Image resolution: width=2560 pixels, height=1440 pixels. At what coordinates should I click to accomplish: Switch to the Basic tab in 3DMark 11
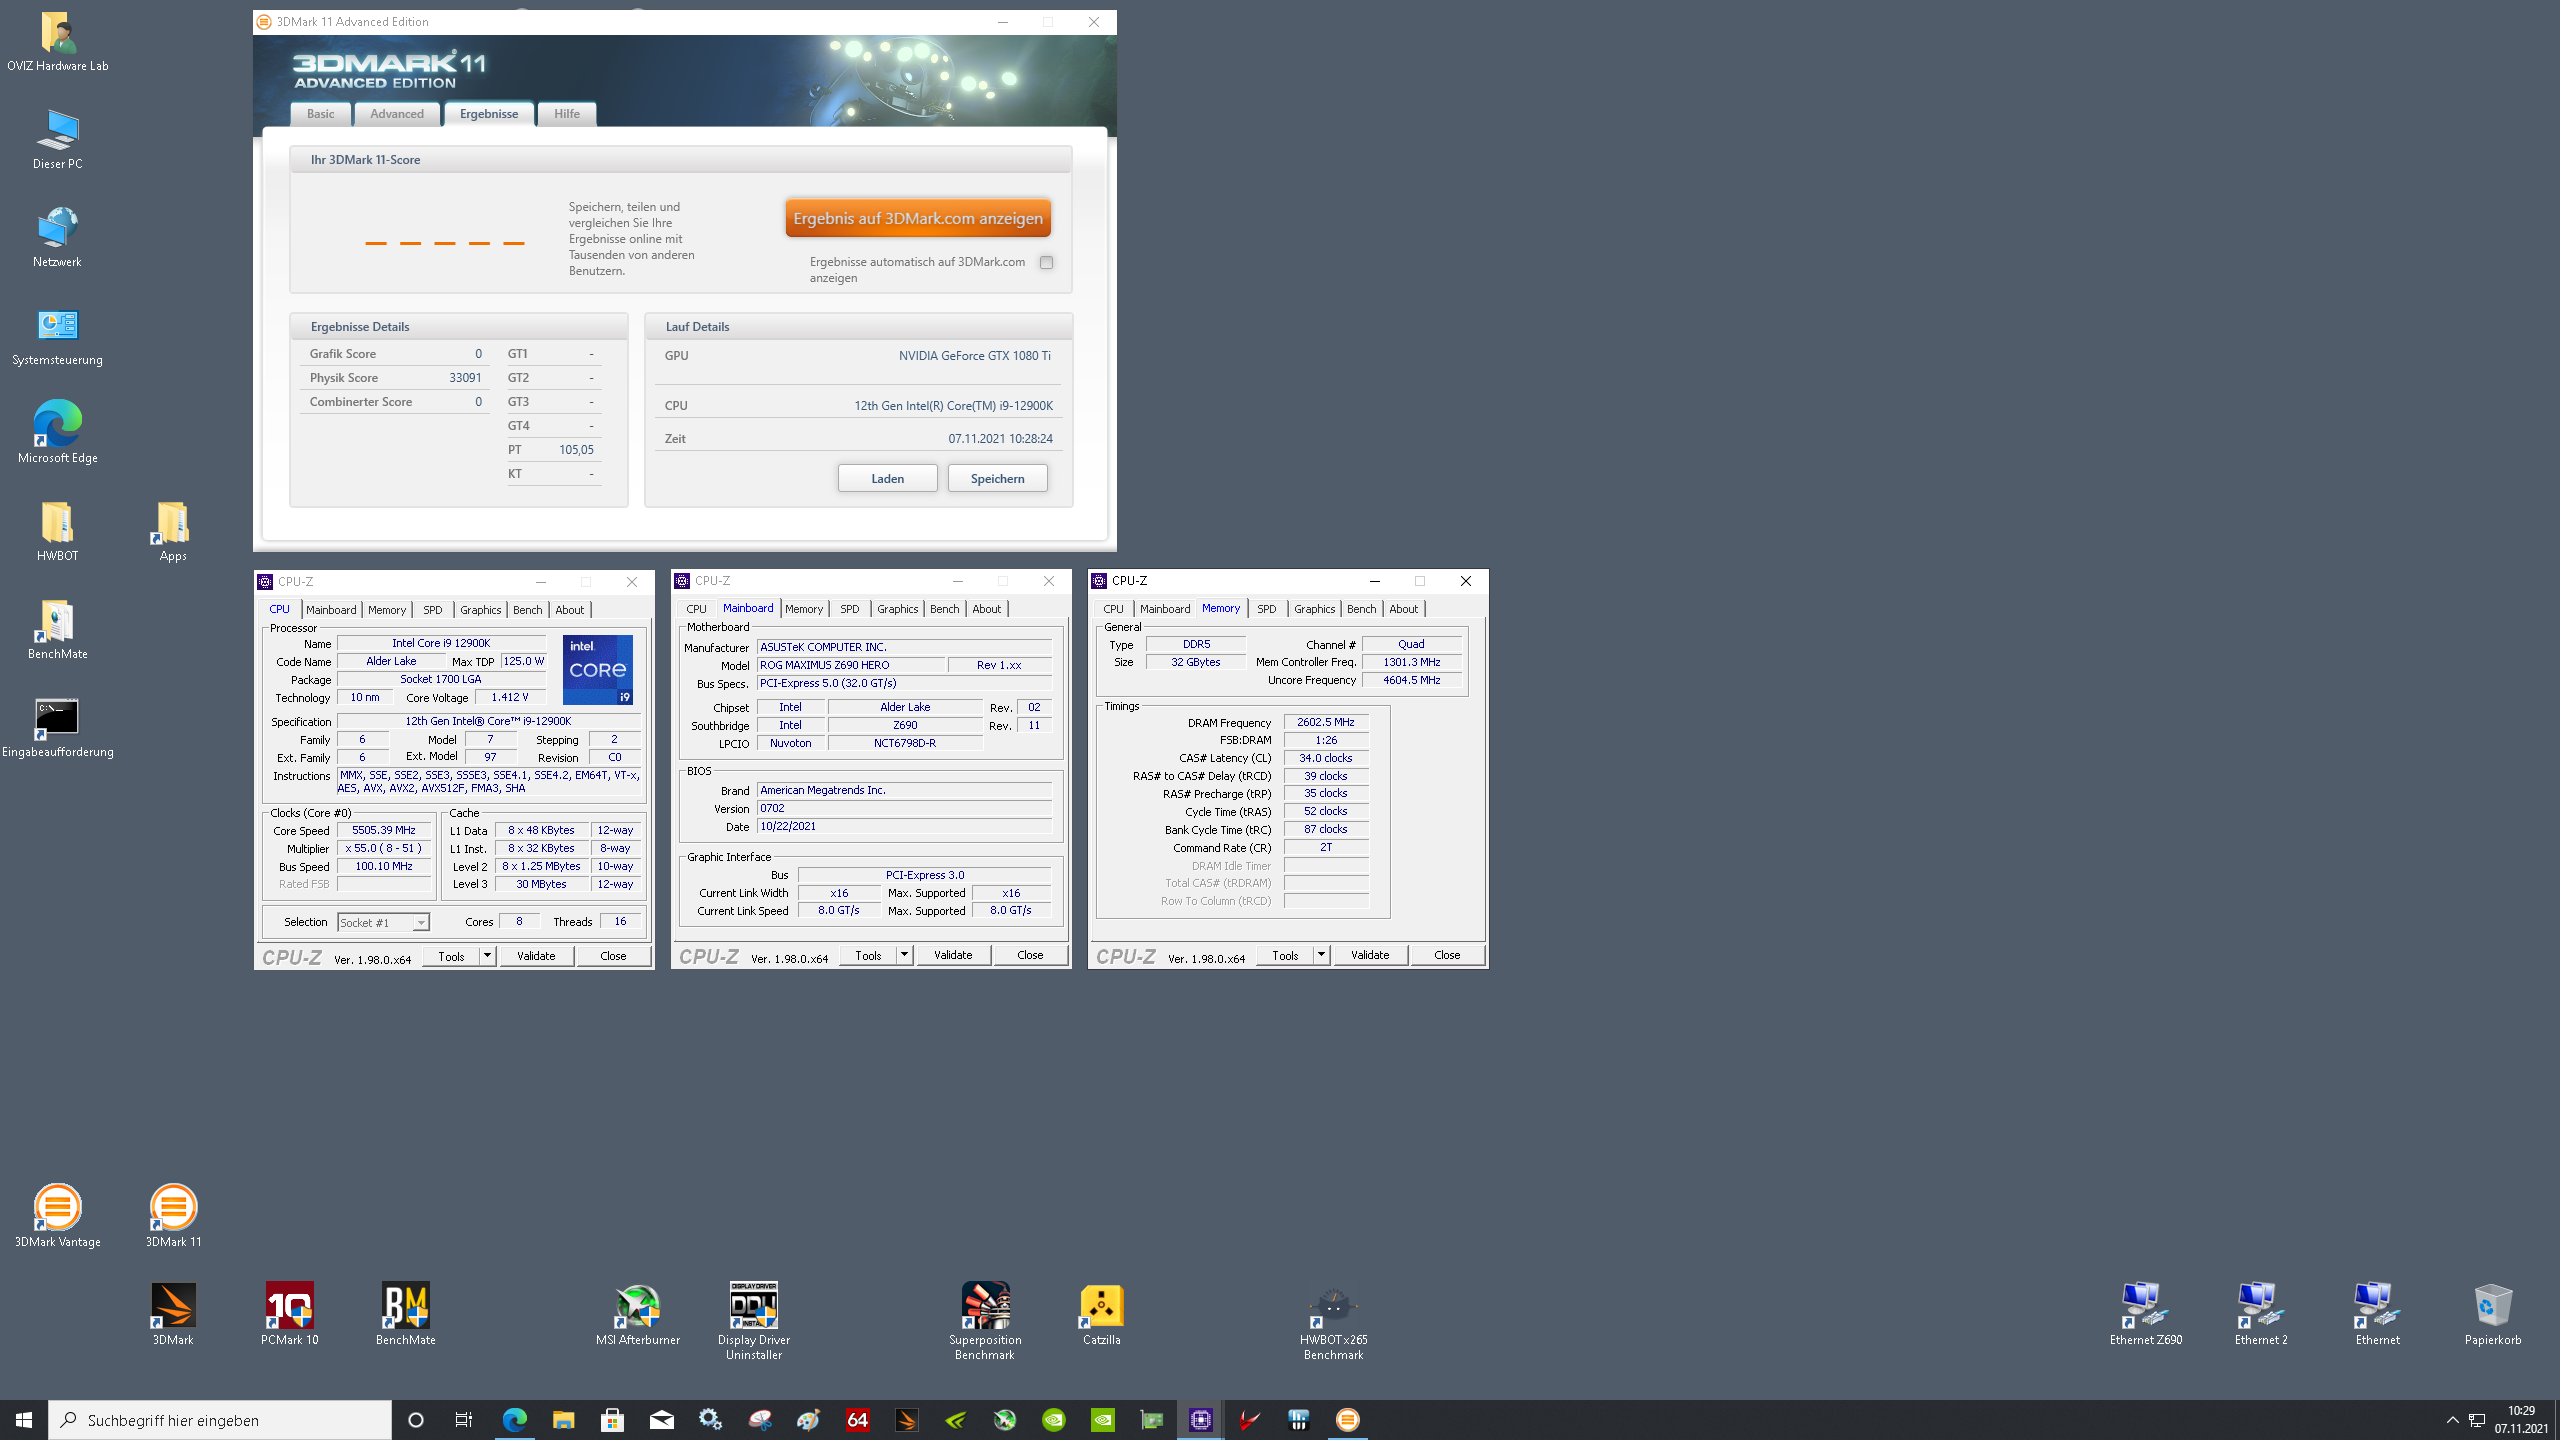(320, 114)
